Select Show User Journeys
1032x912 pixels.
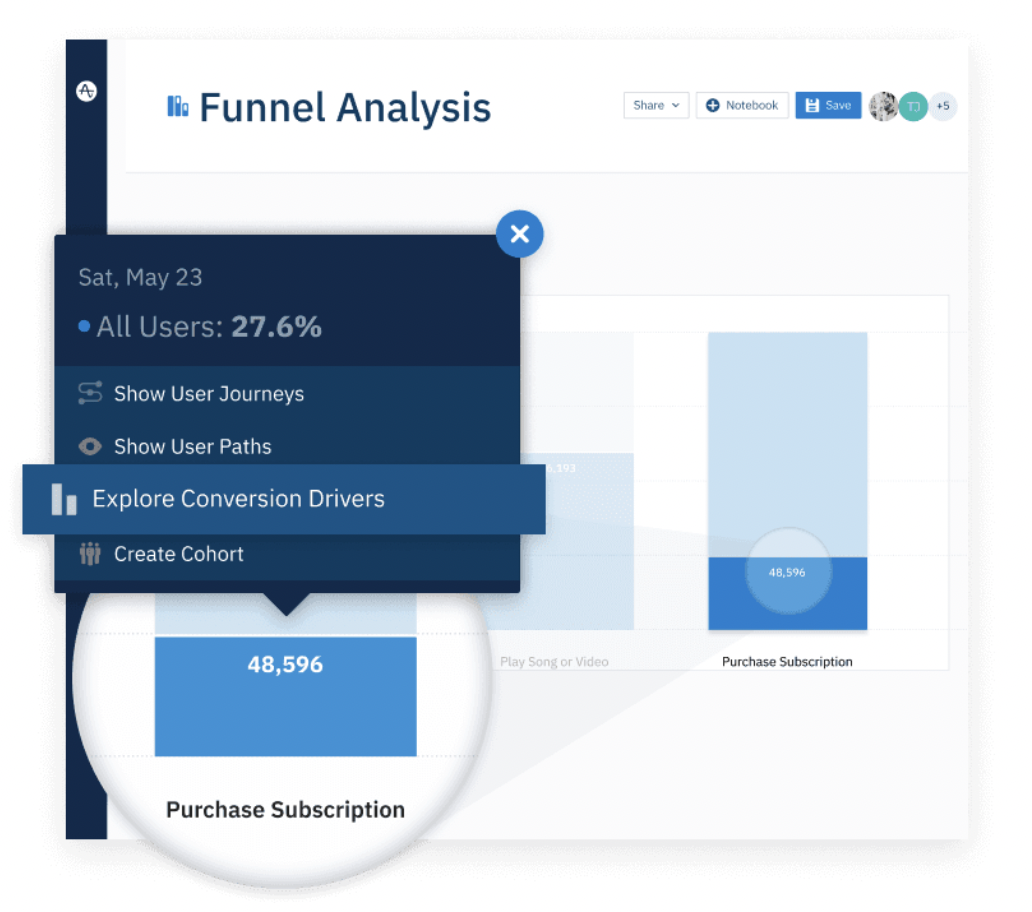287,393
